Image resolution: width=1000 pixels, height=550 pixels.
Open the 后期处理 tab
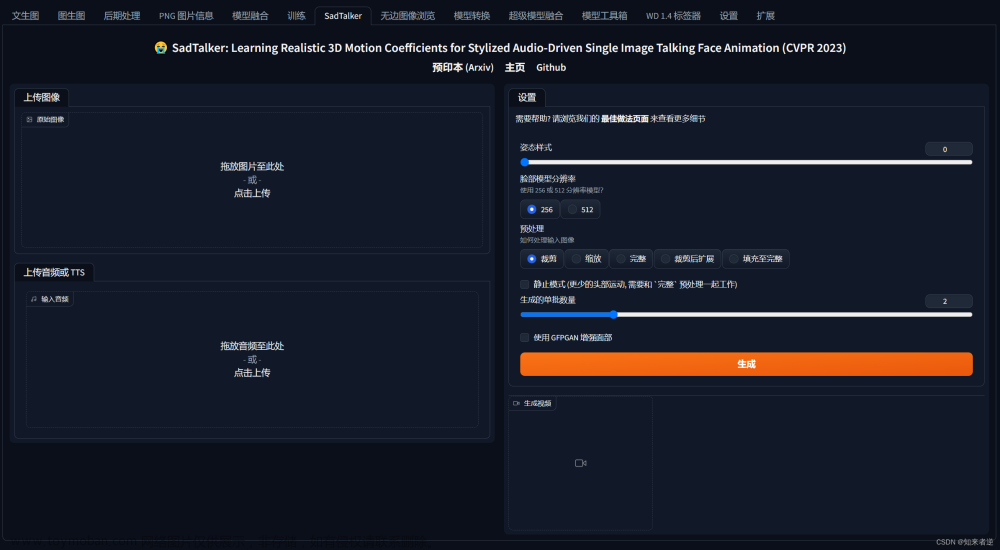point(122,15)
